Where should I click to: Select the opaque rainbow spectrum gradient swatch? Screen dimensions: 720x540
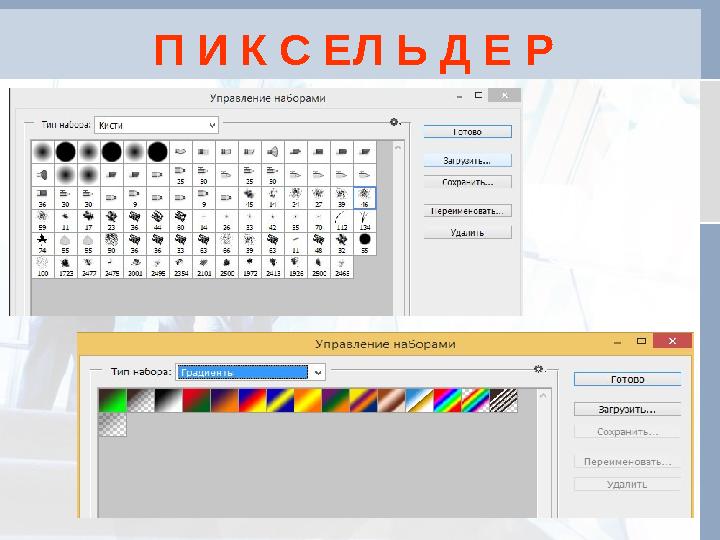pos(448,400)
